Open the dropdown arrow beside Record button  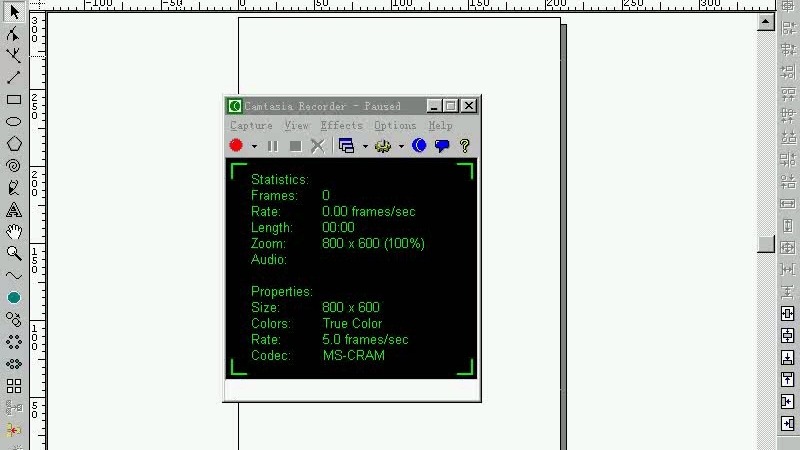(x=254, y=146)
